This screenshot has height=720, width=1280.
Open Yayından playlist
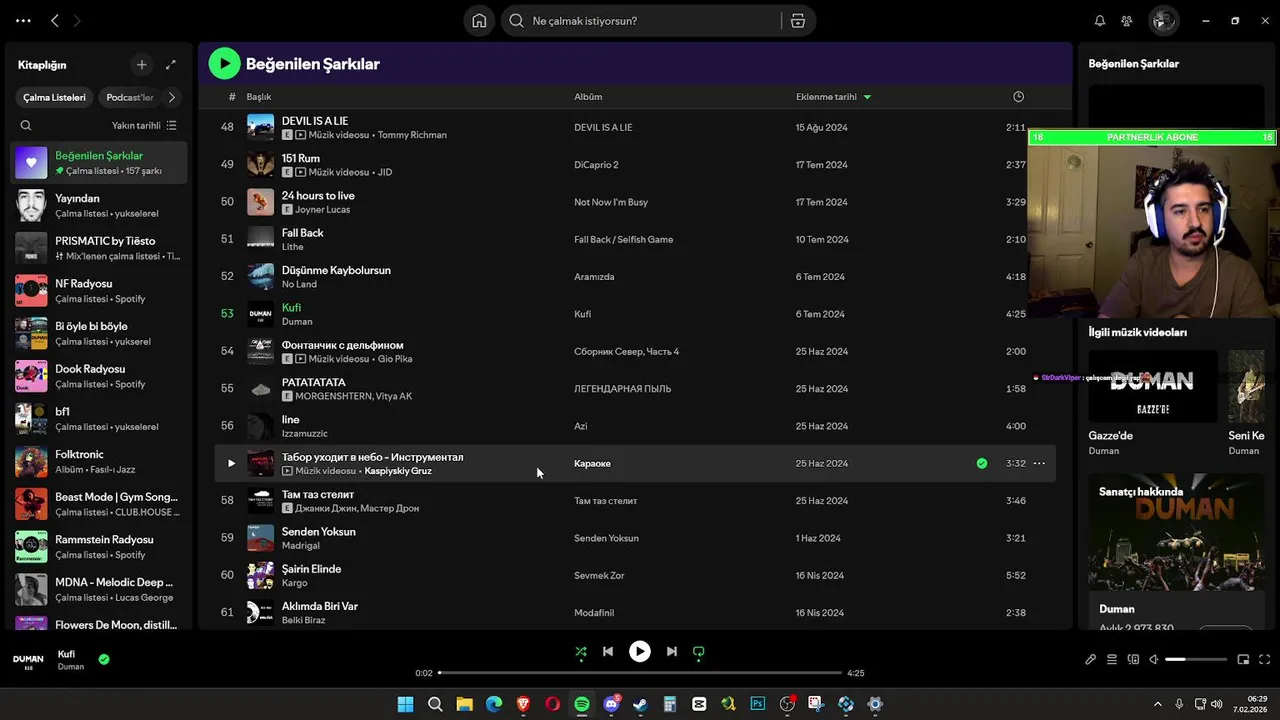pos(99,206)
